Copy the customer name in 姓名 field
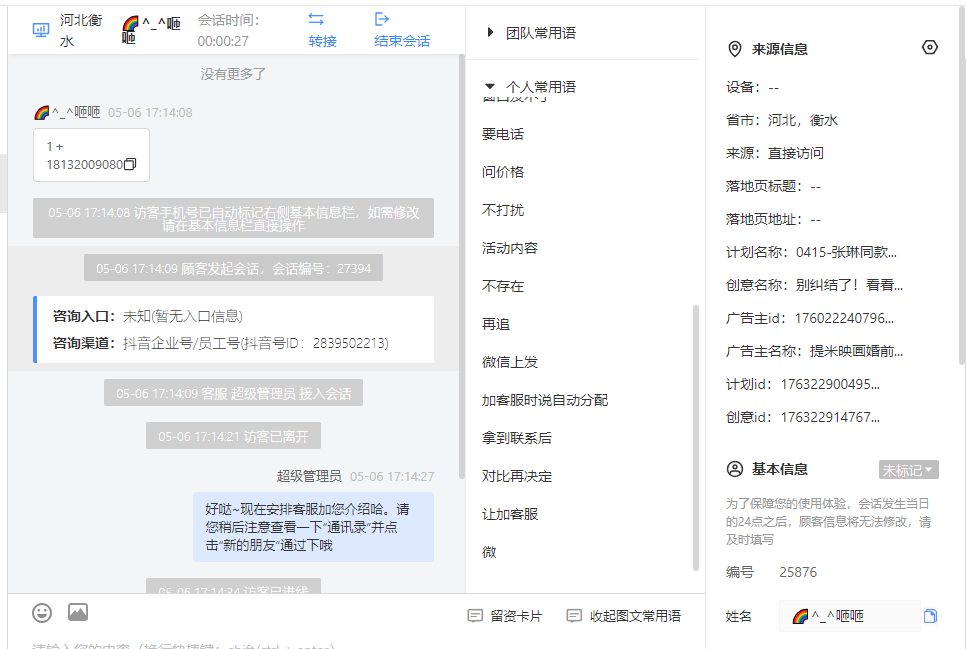Viewport: 966px width, 649px height. point(930,616)
